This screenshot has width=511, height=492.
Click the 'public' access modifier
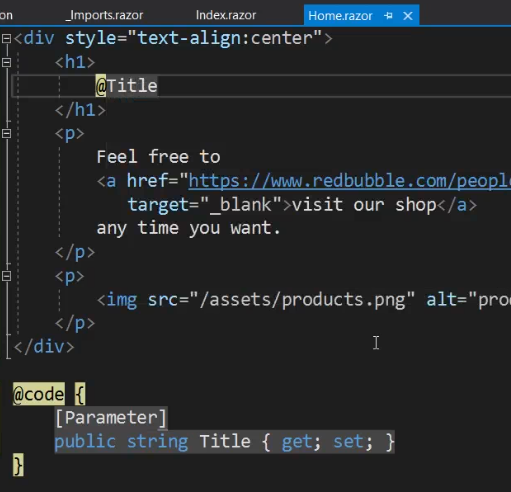coord(85,442)
